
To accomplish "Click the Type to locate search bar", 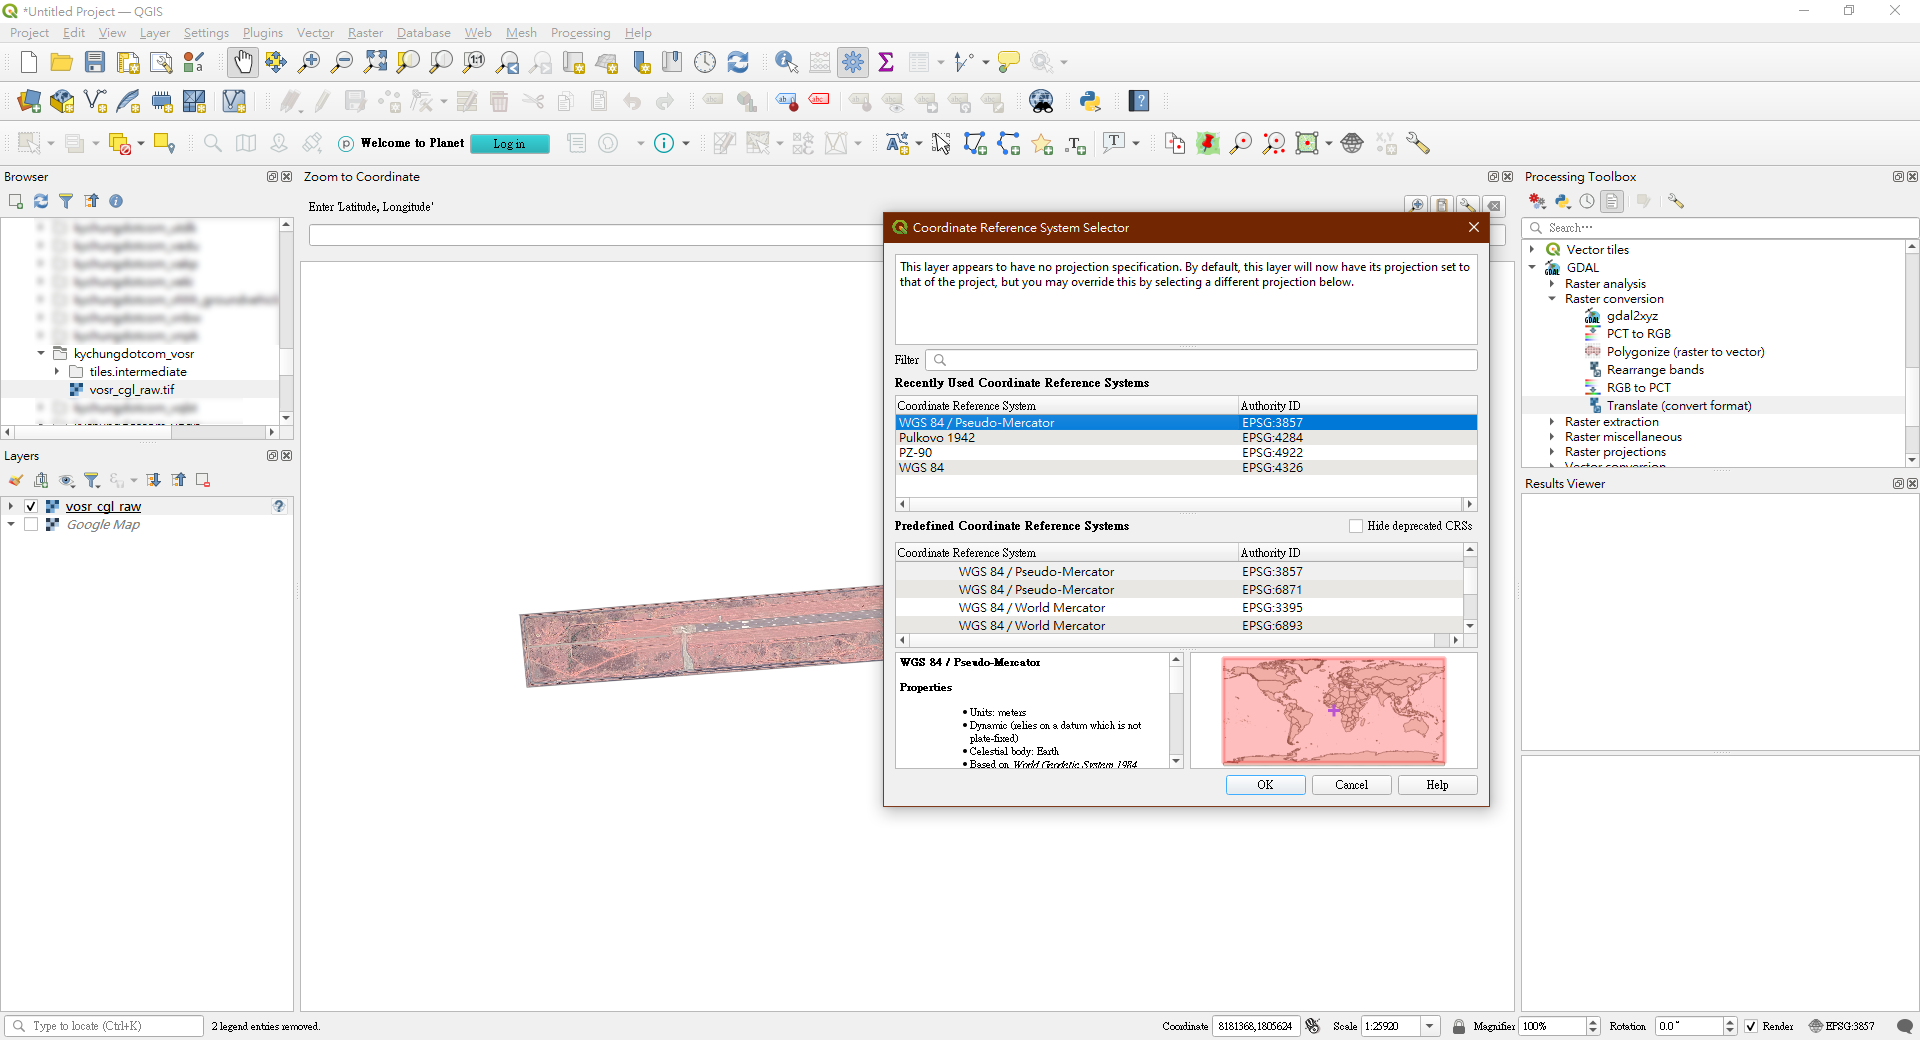I will pyautogui.click(x=104, y=1026).
